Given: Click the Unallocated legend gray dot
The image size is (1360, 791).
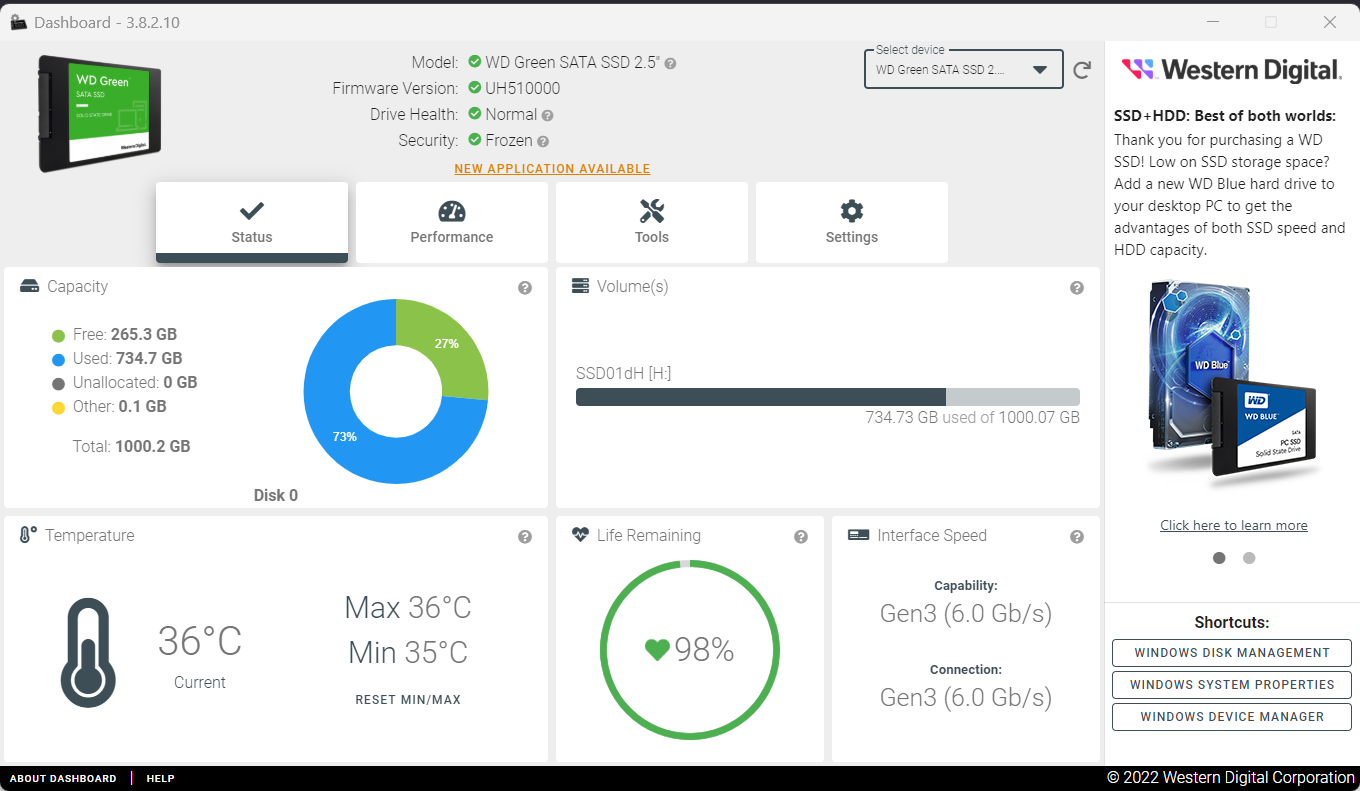Looking at the screenshot, I should coord(58,384).
